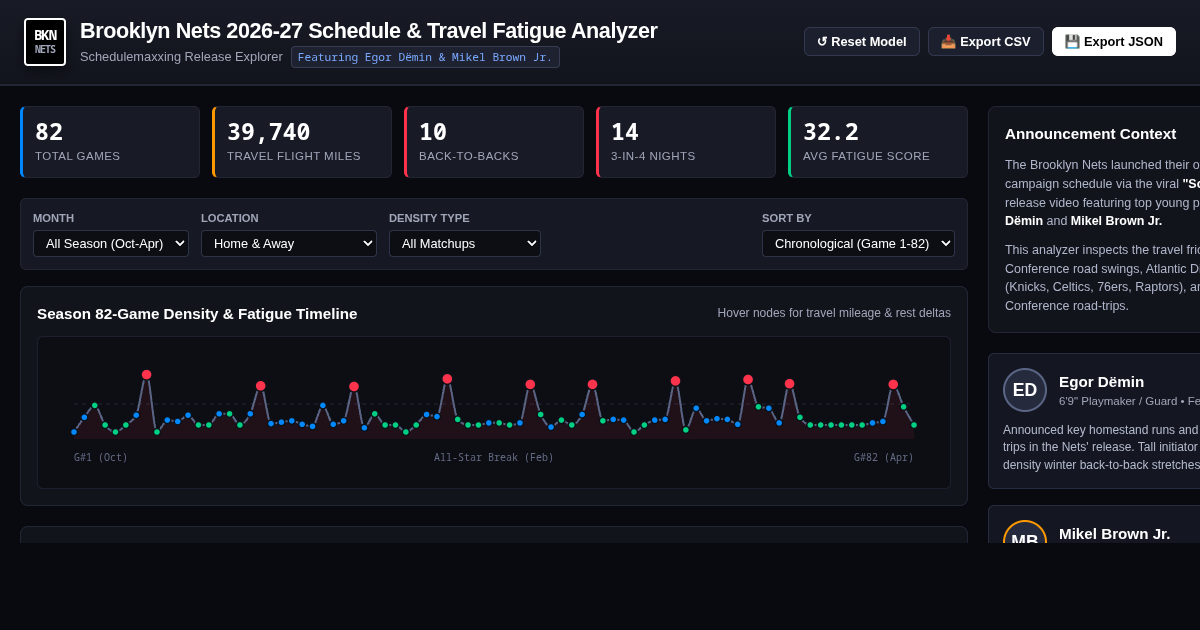Click the final green node at G#82
Image resolution: width=1200 pixels, height=630 pixels.
[914, 425]
